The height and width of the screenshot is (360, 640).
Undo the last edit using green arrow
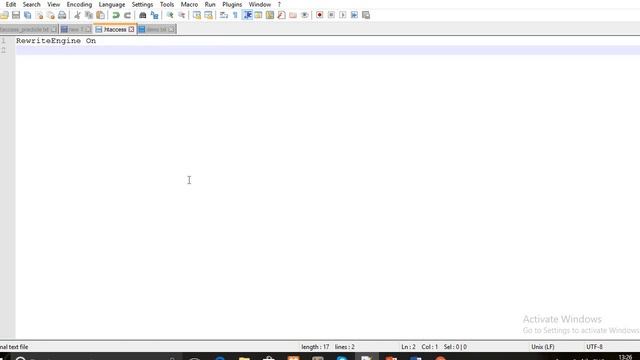[x=116, y=15]
